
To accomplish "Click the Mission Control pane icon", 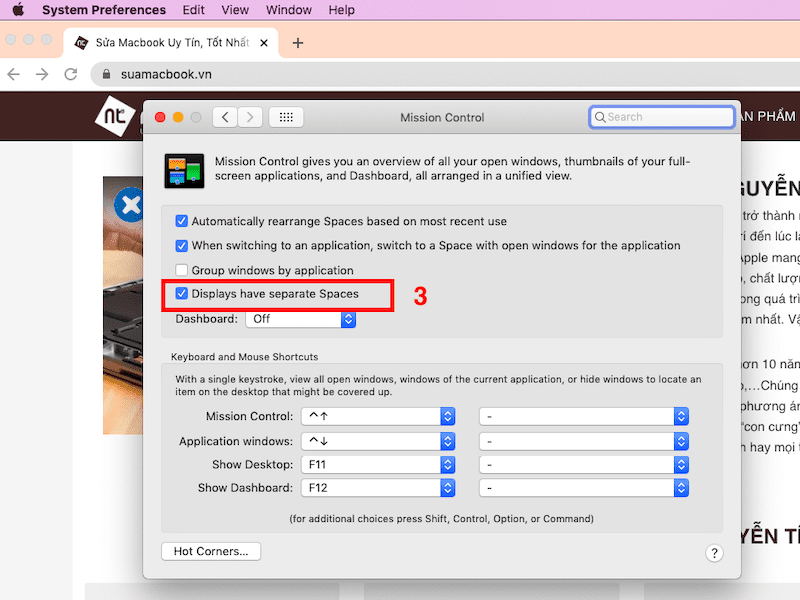I will pos(184,171).
